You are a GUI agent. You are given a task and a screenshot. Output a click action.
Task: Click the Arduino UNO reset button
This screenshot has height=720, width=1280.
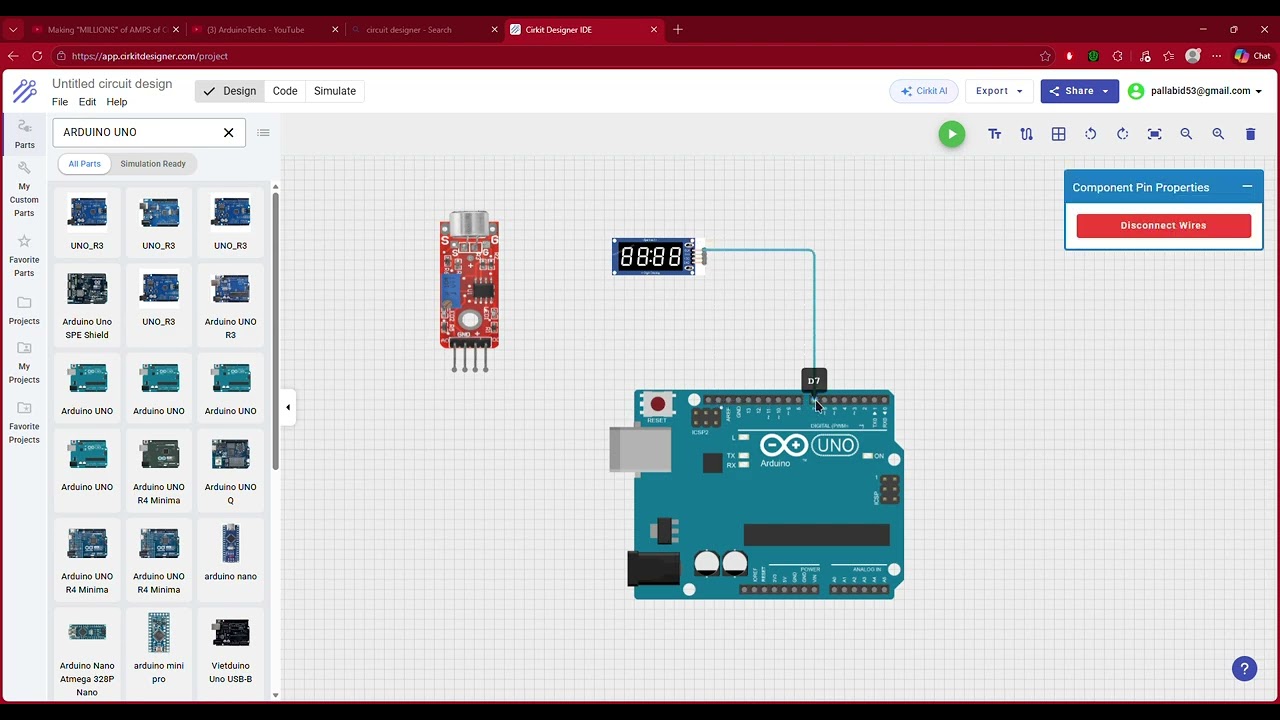[x=657, y=404]
